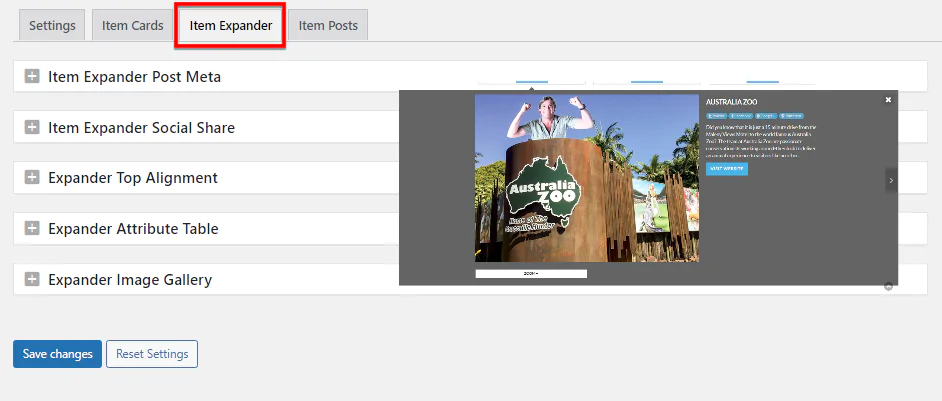Open the Settings tab
The width and height of the screenshot is (942, 401).
click(52, 25)
